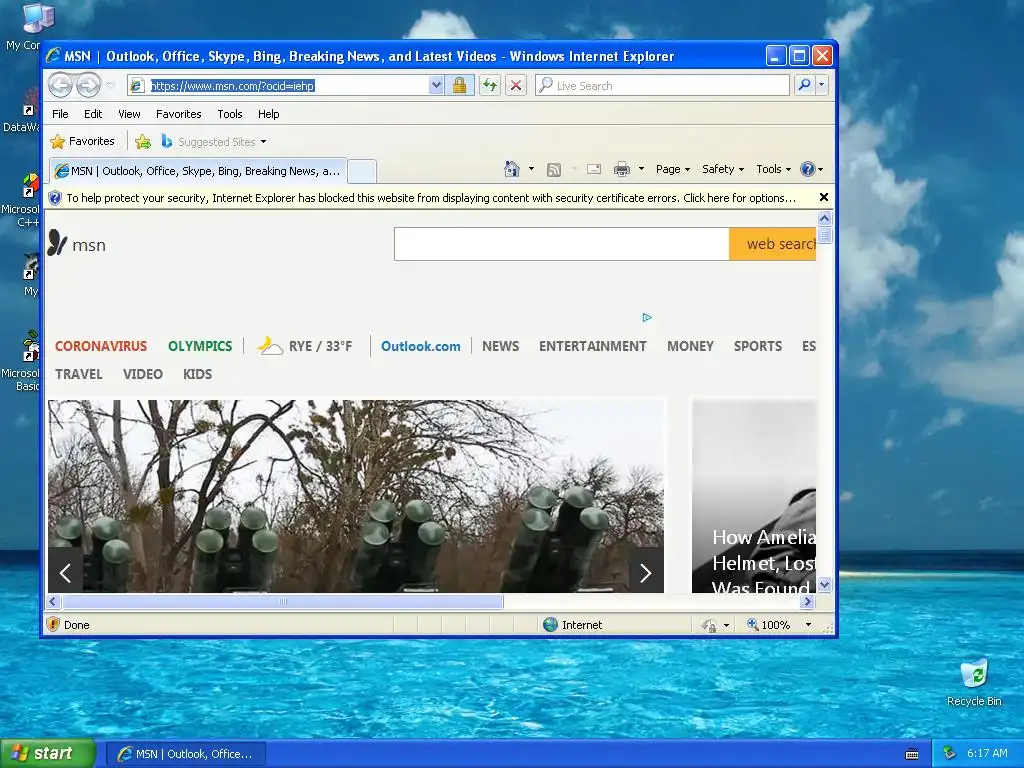
Task: Open the Safety command bar menu
Action: click(722, 169)
